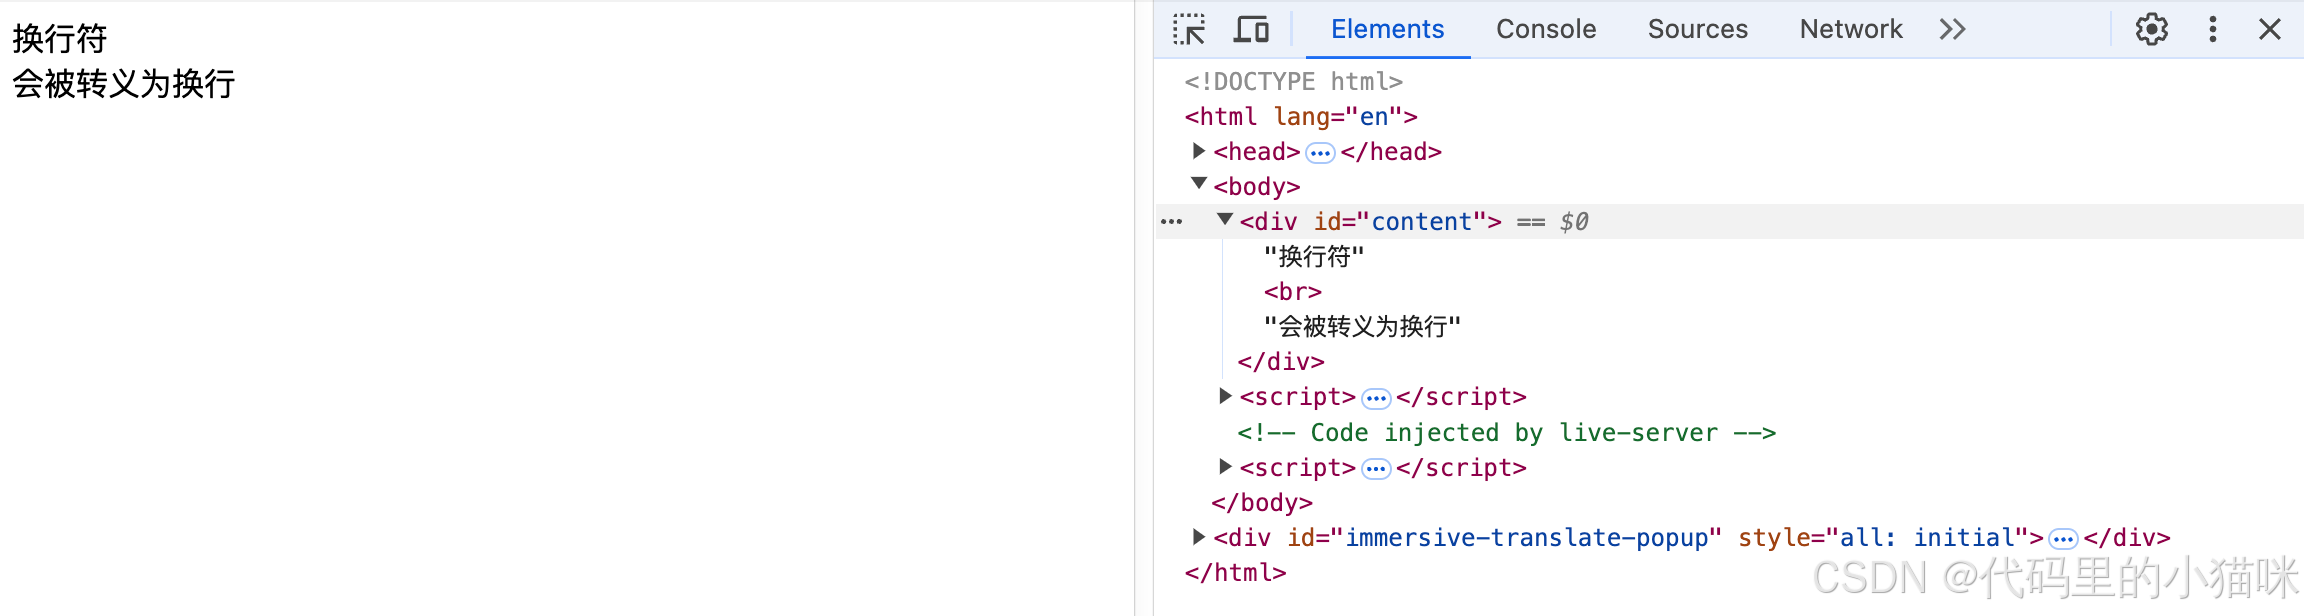Activate the inspect element picker icon

(x=1189, y=29)
